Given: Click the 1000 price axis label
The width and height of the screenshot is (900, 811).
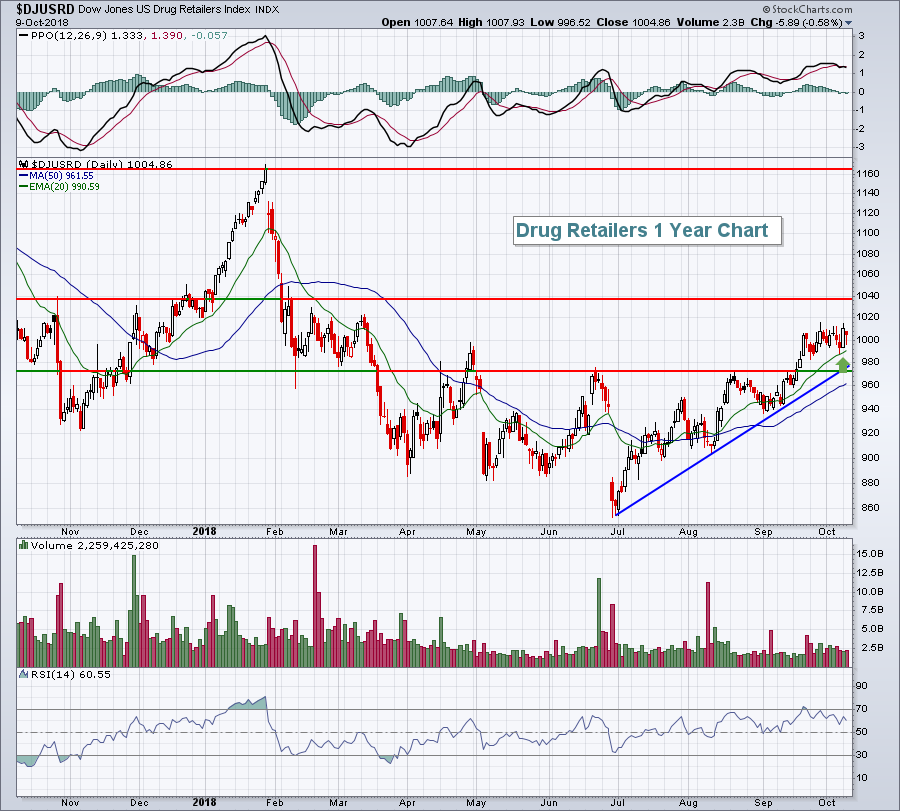Looking at the screenshot, I should (868, 340).
